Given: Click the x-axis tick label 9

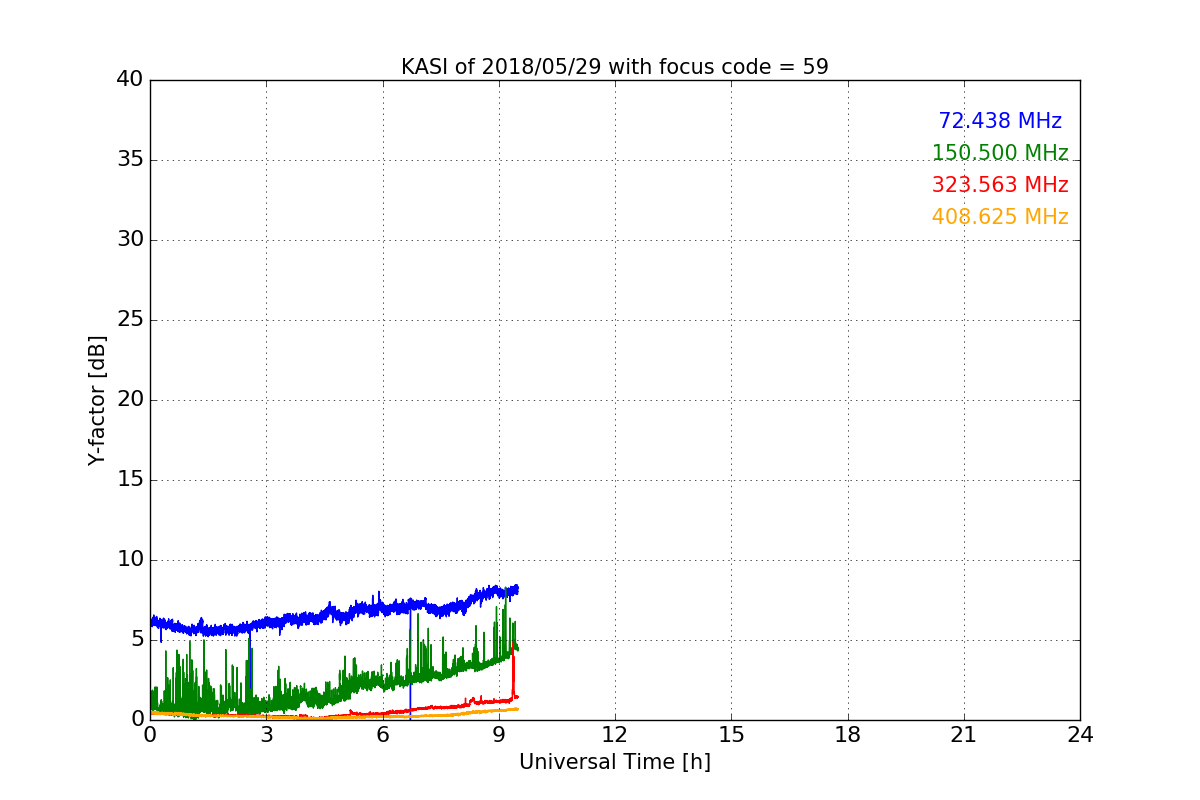Looking at the screenshot, I should 499,735.
